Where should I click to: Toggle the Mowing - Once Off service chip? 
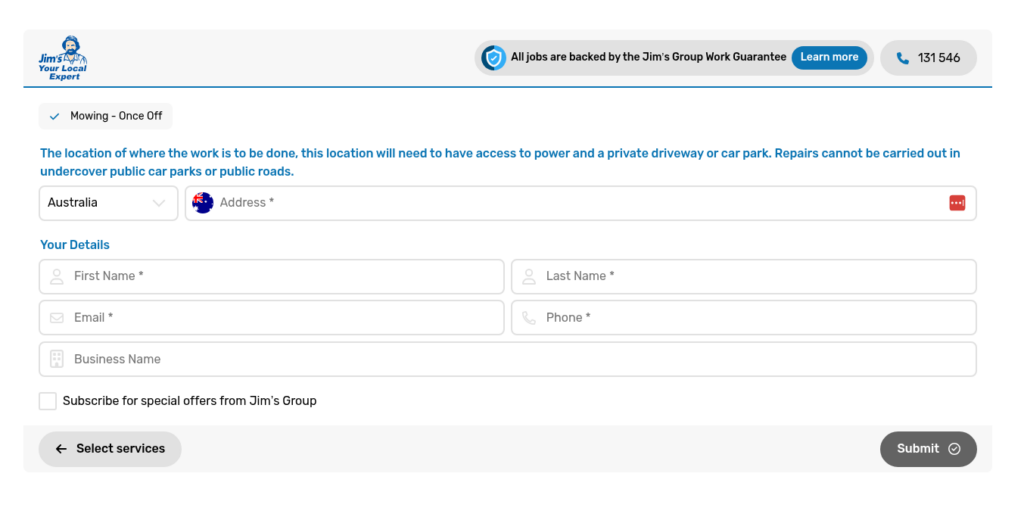coord(106,116)
